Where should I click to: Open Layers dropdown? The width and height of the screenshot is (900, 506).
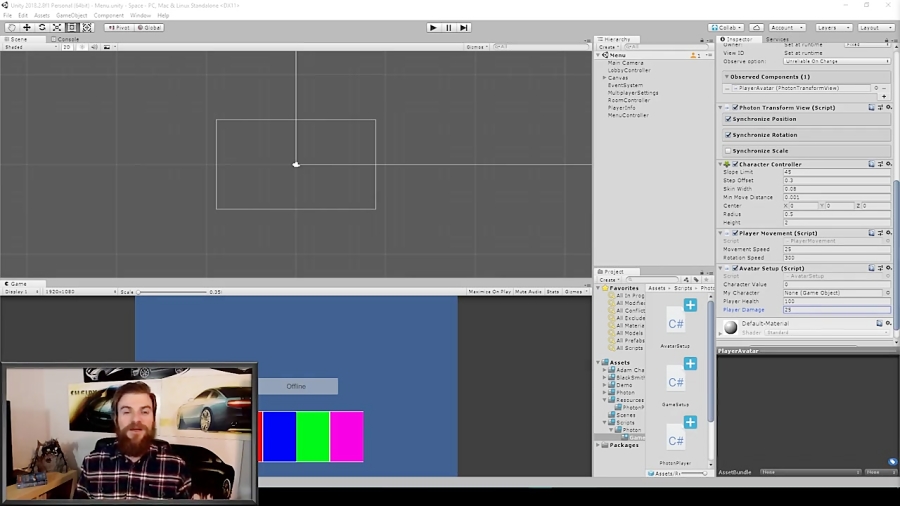coord(833,28)
